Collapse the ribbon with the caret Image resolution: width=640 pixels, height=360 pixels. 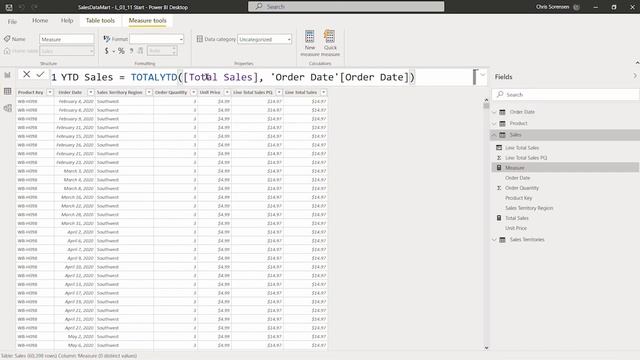point(637,62)
